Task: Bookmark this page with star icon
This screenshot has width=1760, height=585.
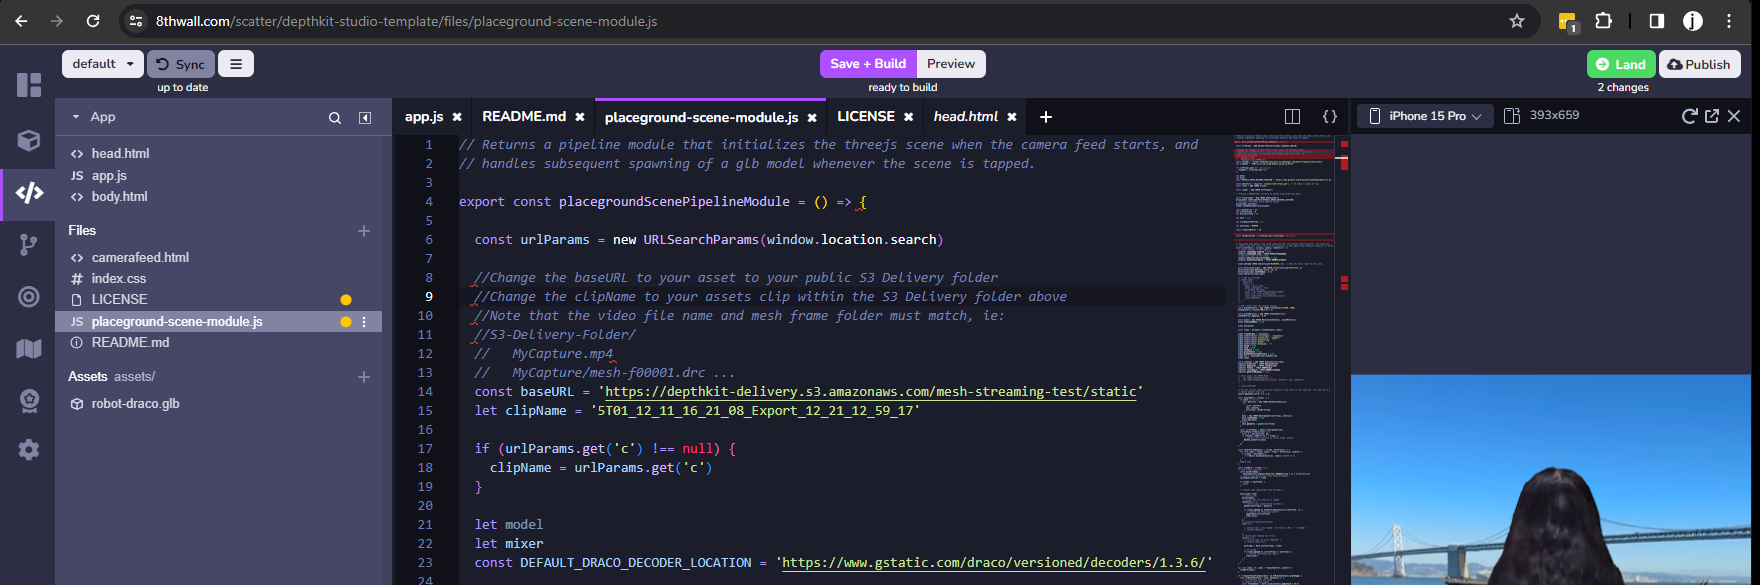Action: 1517,21
